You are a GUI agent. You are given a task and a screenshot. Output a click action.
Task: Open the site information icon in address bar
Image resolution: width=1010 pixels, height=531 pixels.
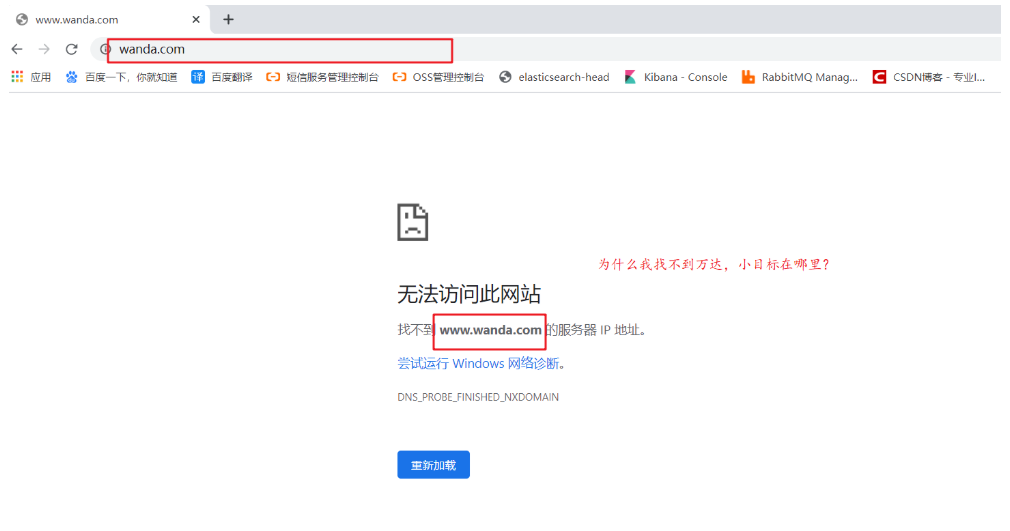pos(104,49)
